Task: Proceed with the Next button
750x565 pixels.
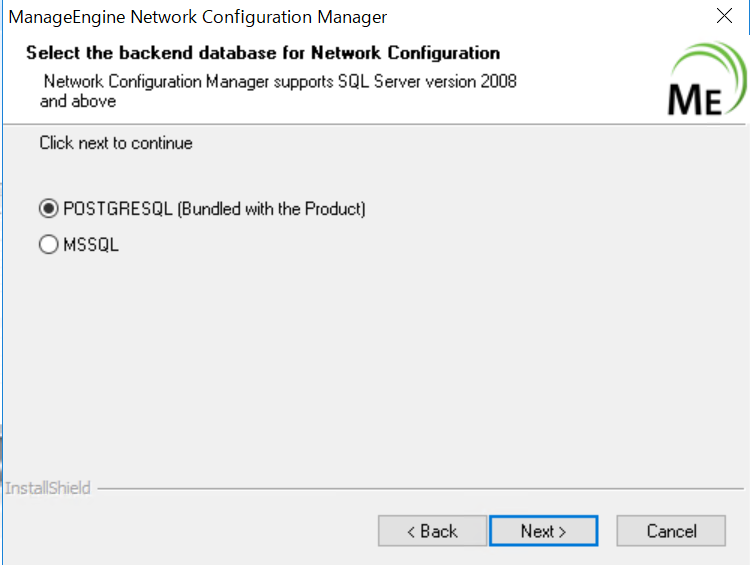Action: [543, 531]
